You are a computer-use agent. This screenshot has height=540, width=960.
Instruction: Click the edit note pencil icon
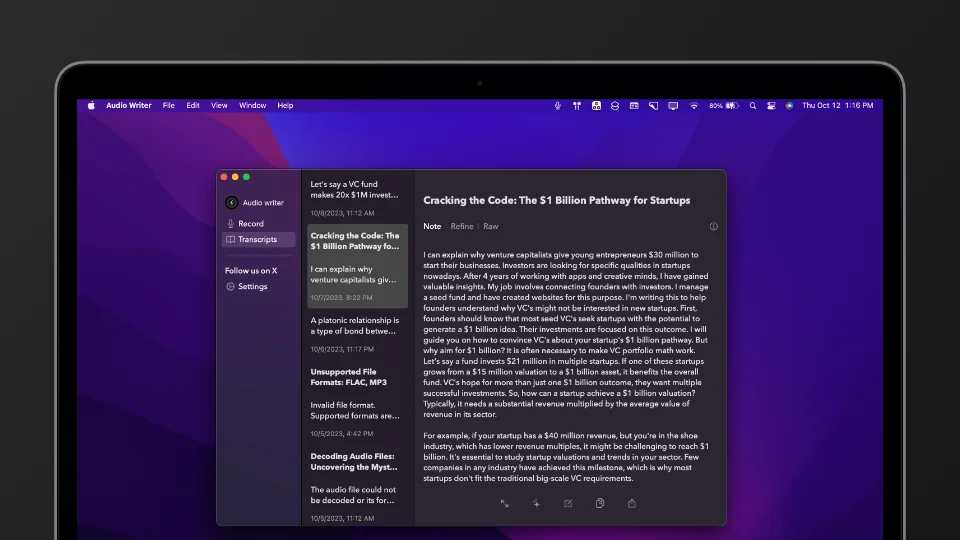(x=568, y=503)
